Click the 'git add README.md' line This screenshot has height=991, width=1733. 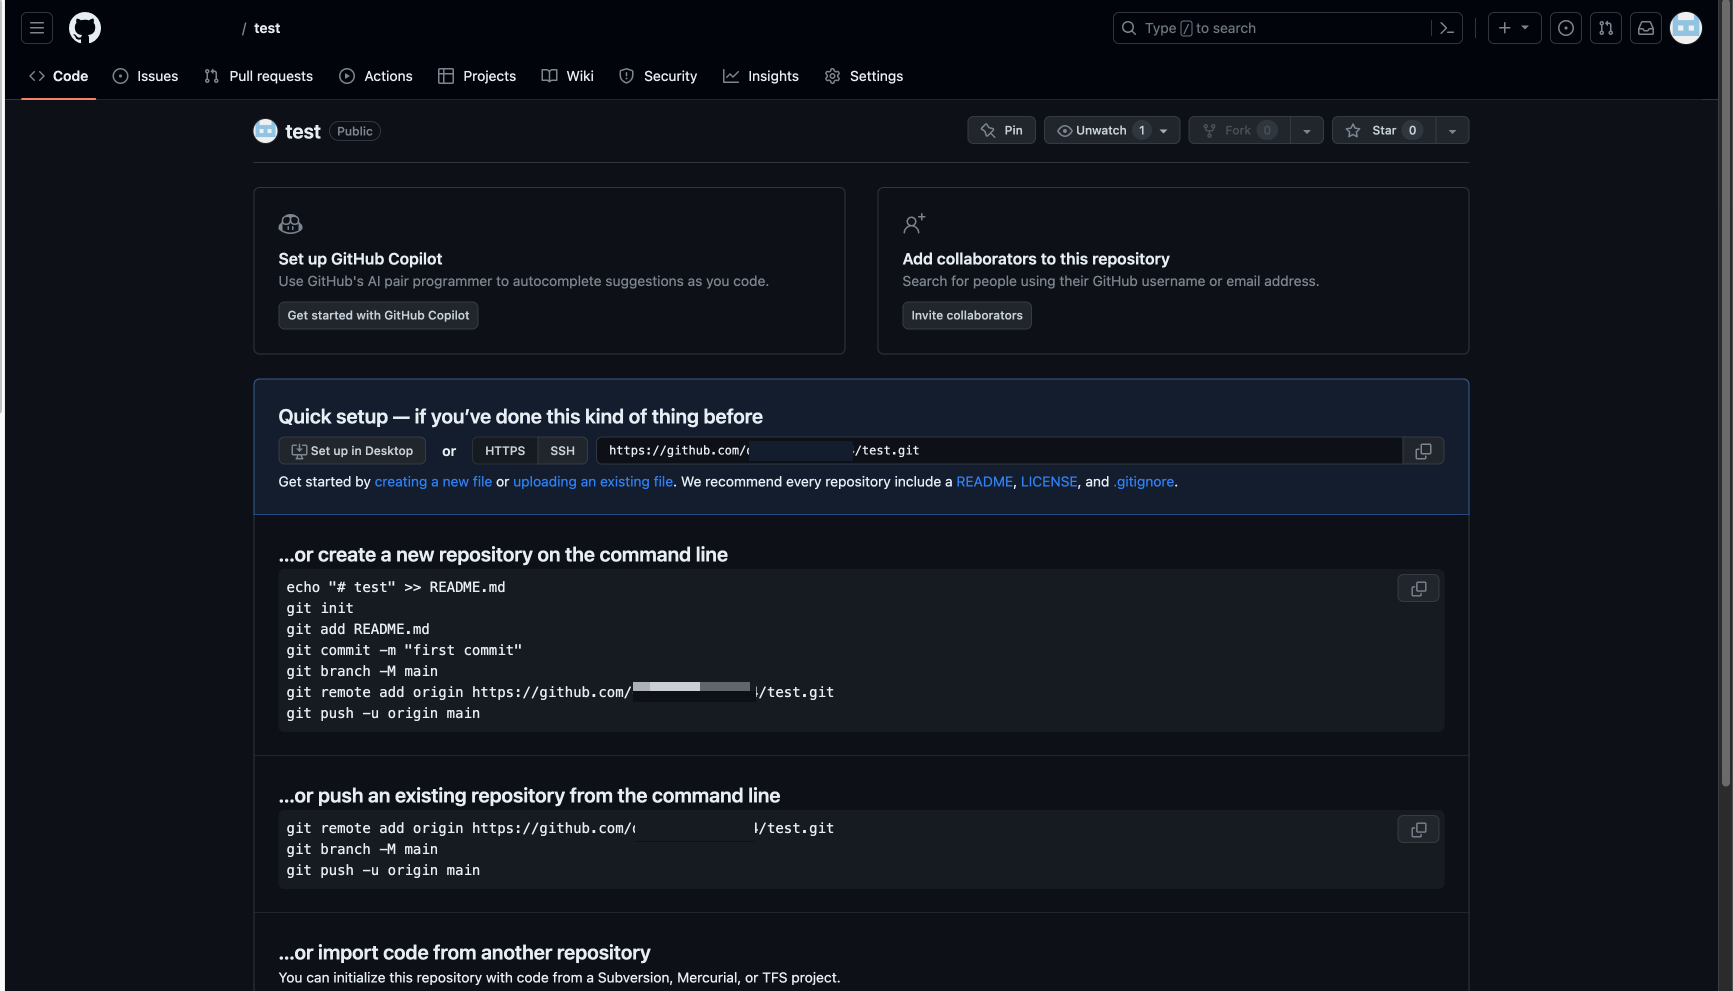[x=358, y=629]
